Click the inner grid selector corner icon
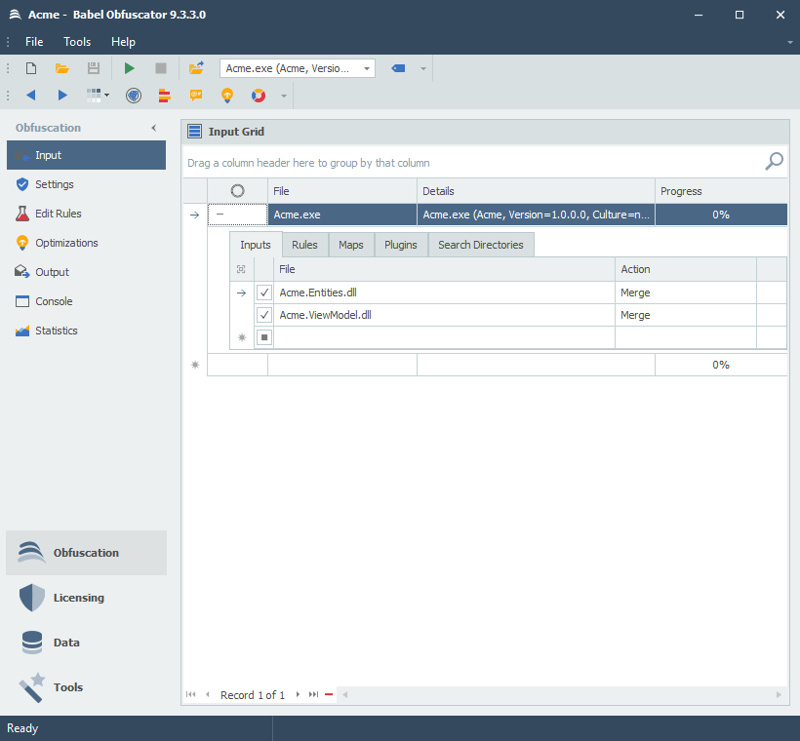This screenshot has height=741, width=800. 241,269
